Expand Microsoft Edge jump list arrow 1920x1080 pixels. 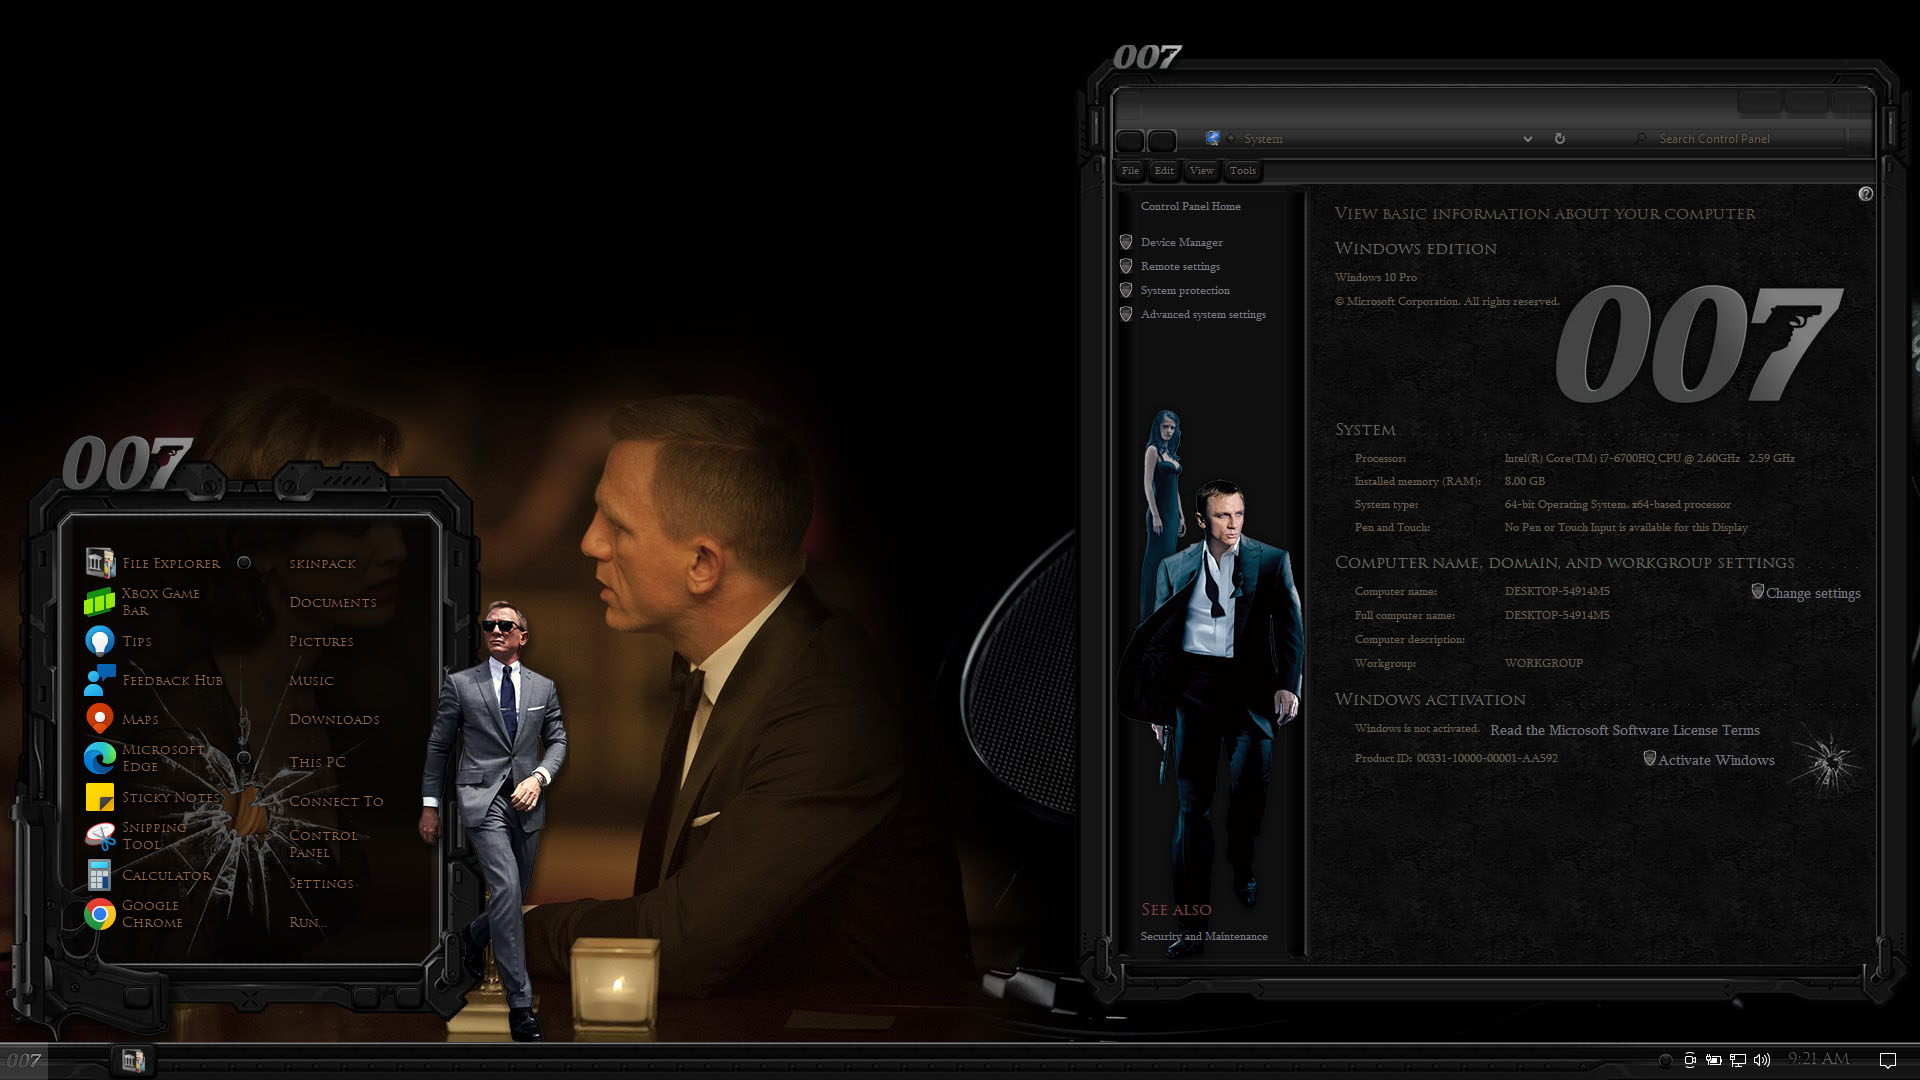coord(244,758)
